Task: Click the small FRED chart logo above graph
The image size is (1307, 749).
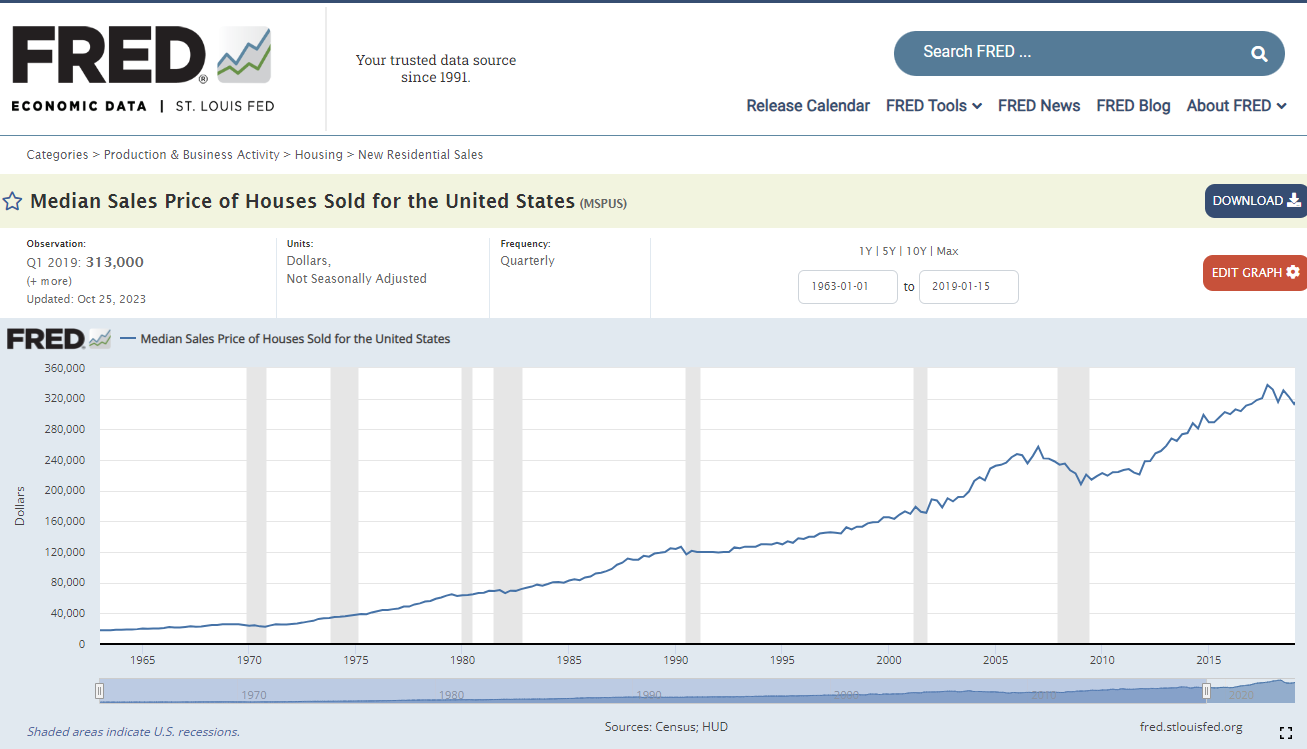Action: coord(59,339)
